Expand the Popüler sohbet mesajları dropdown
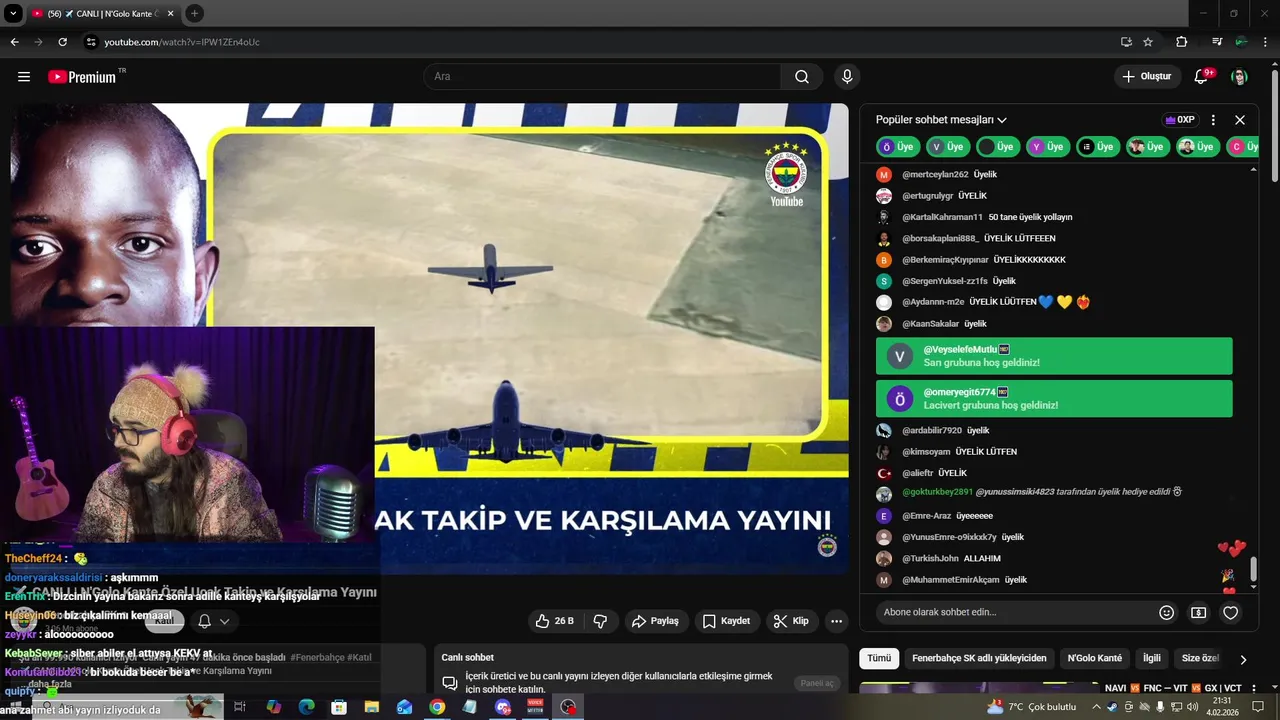 coord(941,120)
